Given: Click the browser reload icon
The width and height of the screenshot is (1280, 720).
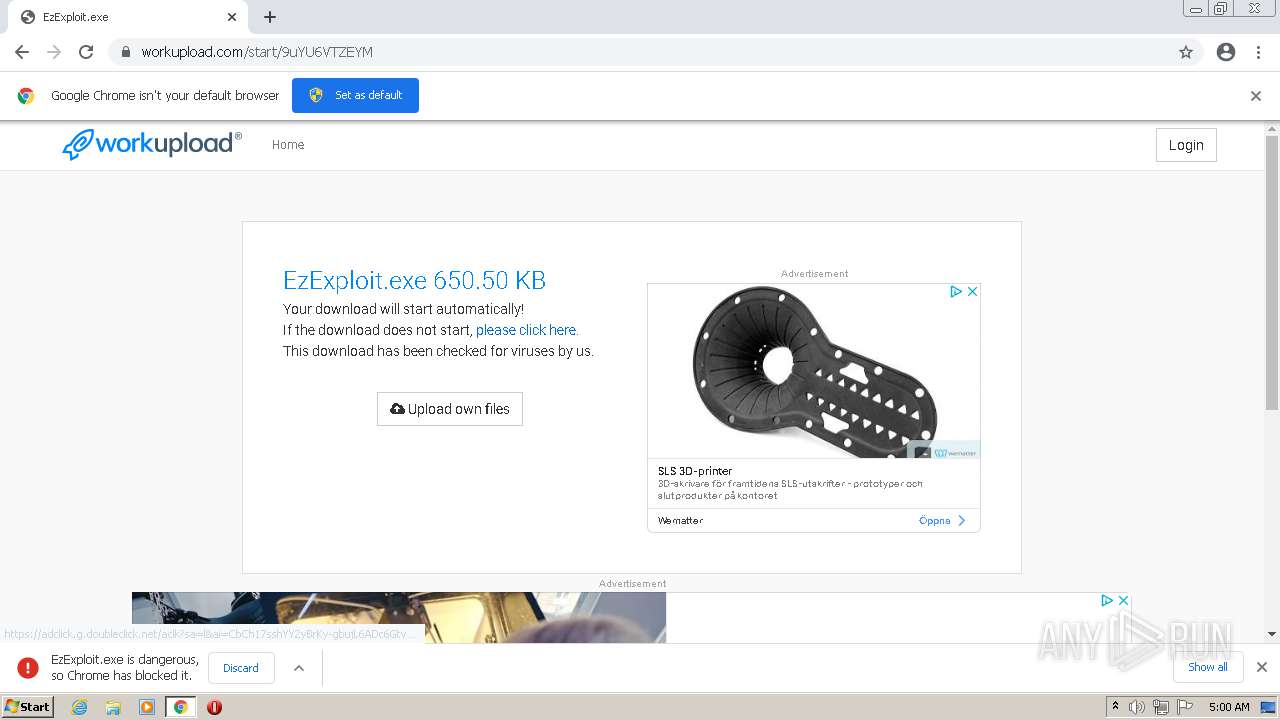Looking at the screenshot, I should [x=86, y=52].
